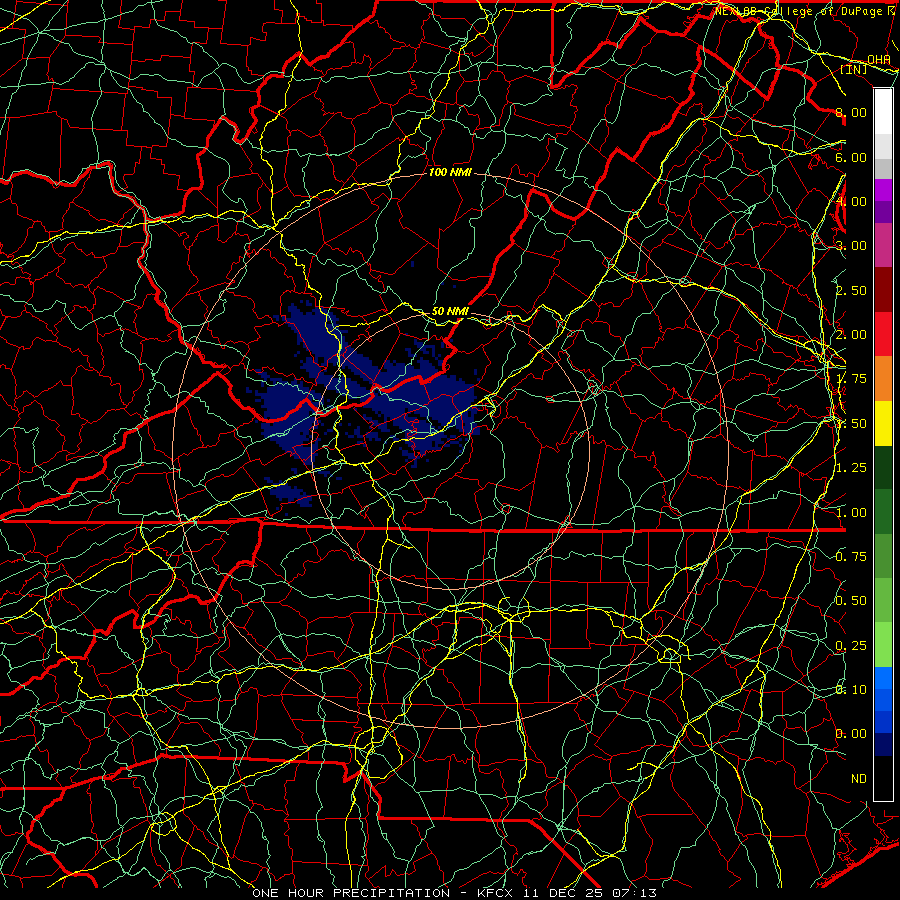Screen dimensions: 900x900
Task: Click the 2.00 legend label
Action: (x=851, y=335)
